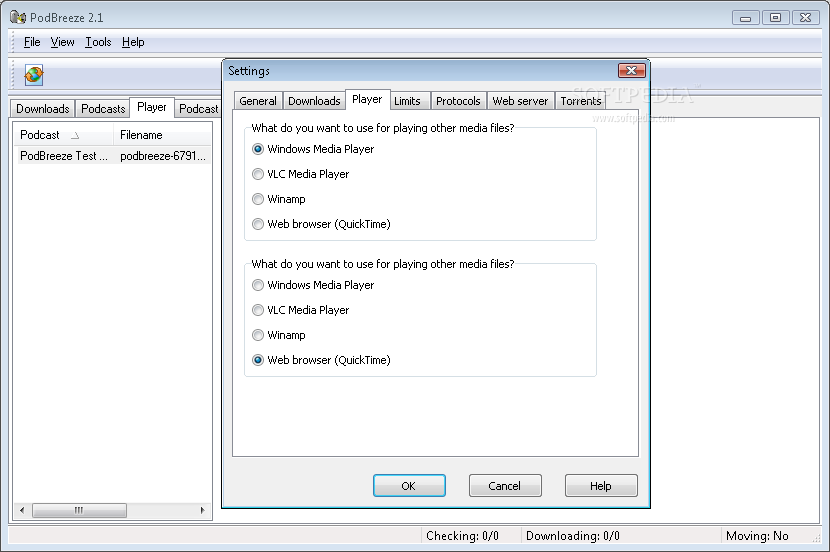Maximize the PodBreeze window
830x552 pixels.
[775, 18]
